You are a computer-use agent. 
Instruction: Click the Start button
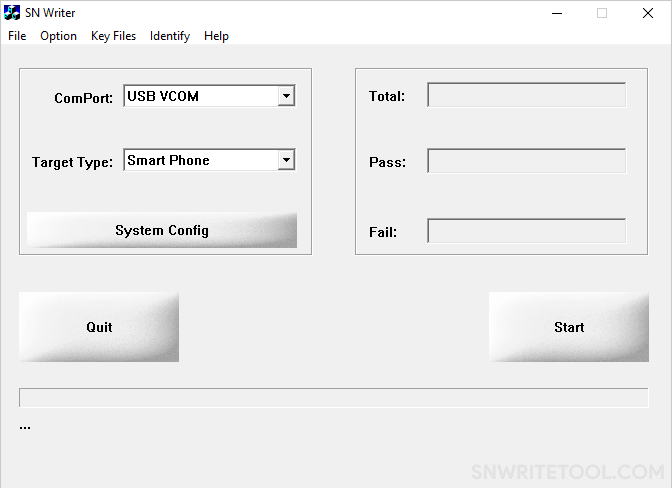[569, 327]
